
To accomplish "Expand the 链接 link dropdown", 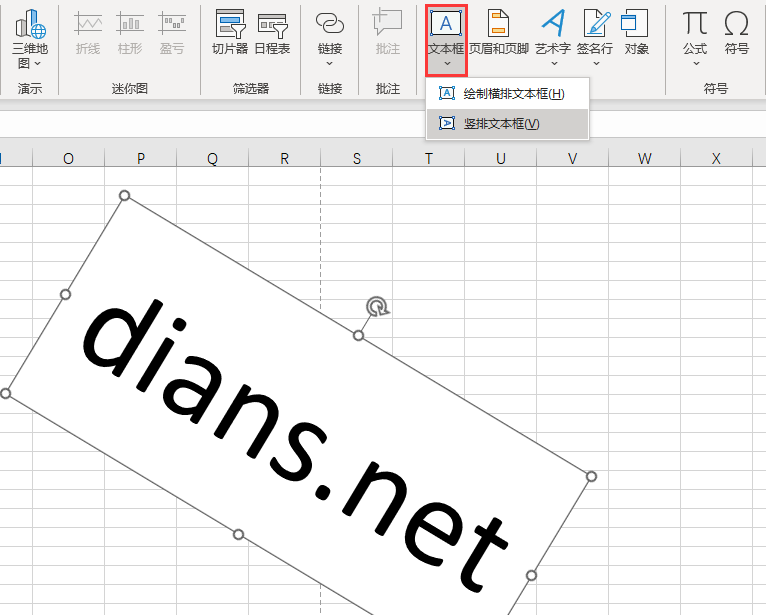I will tap(329, 64).
